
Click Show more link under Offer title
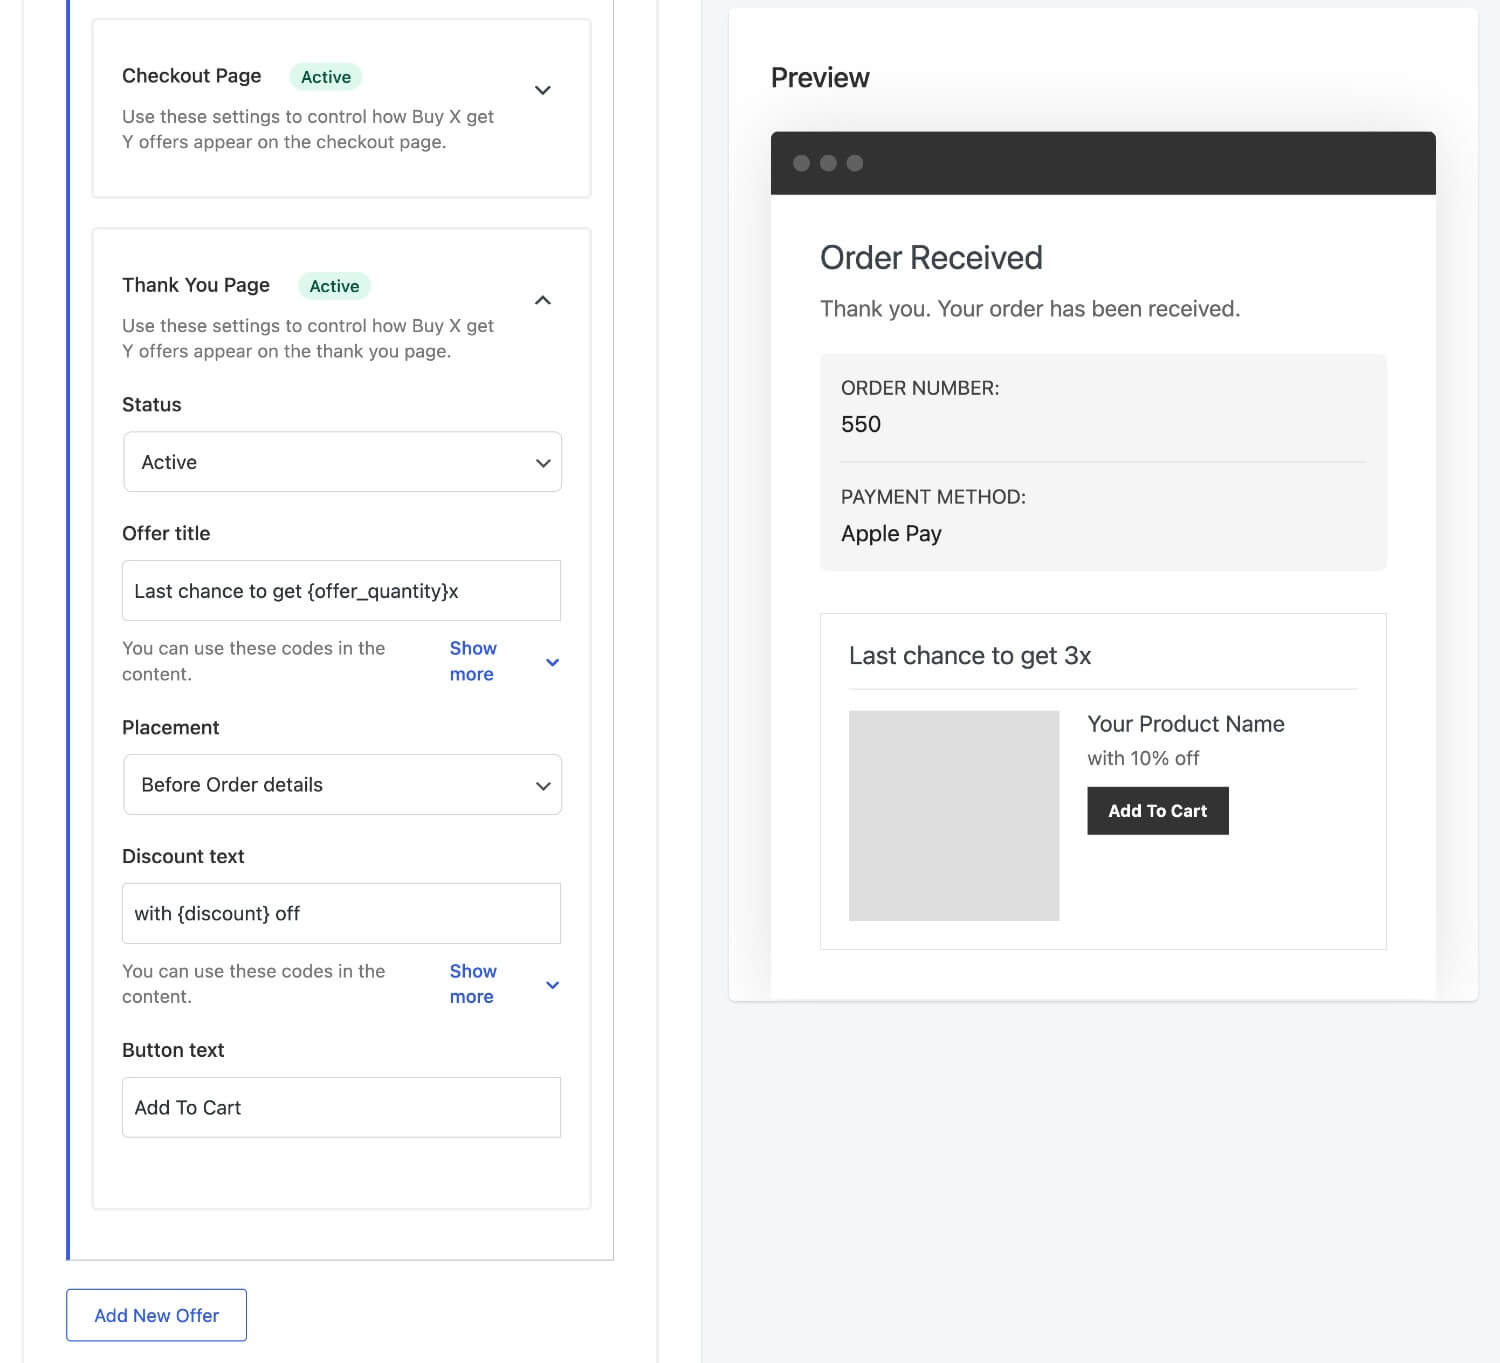pos(473,661)
